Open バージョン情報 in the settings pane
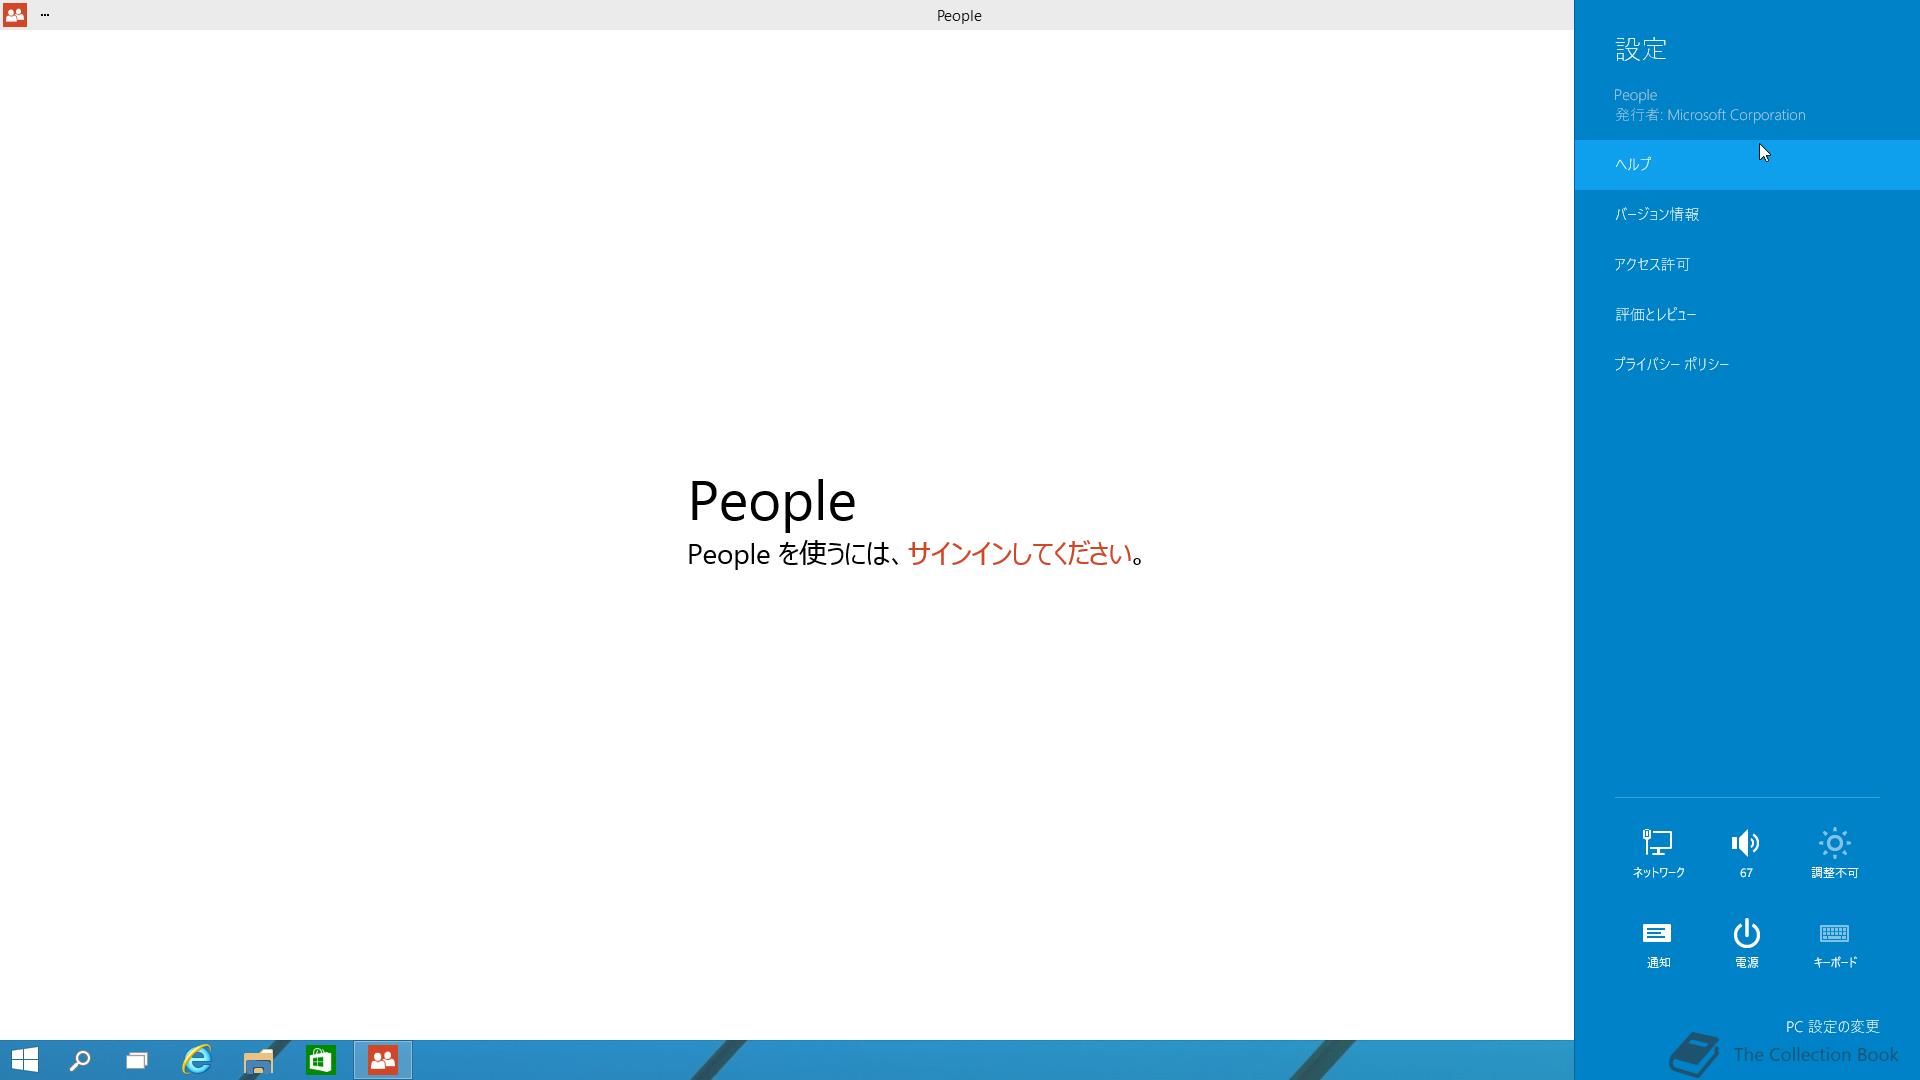1920x1080 pixels. 1656,214
